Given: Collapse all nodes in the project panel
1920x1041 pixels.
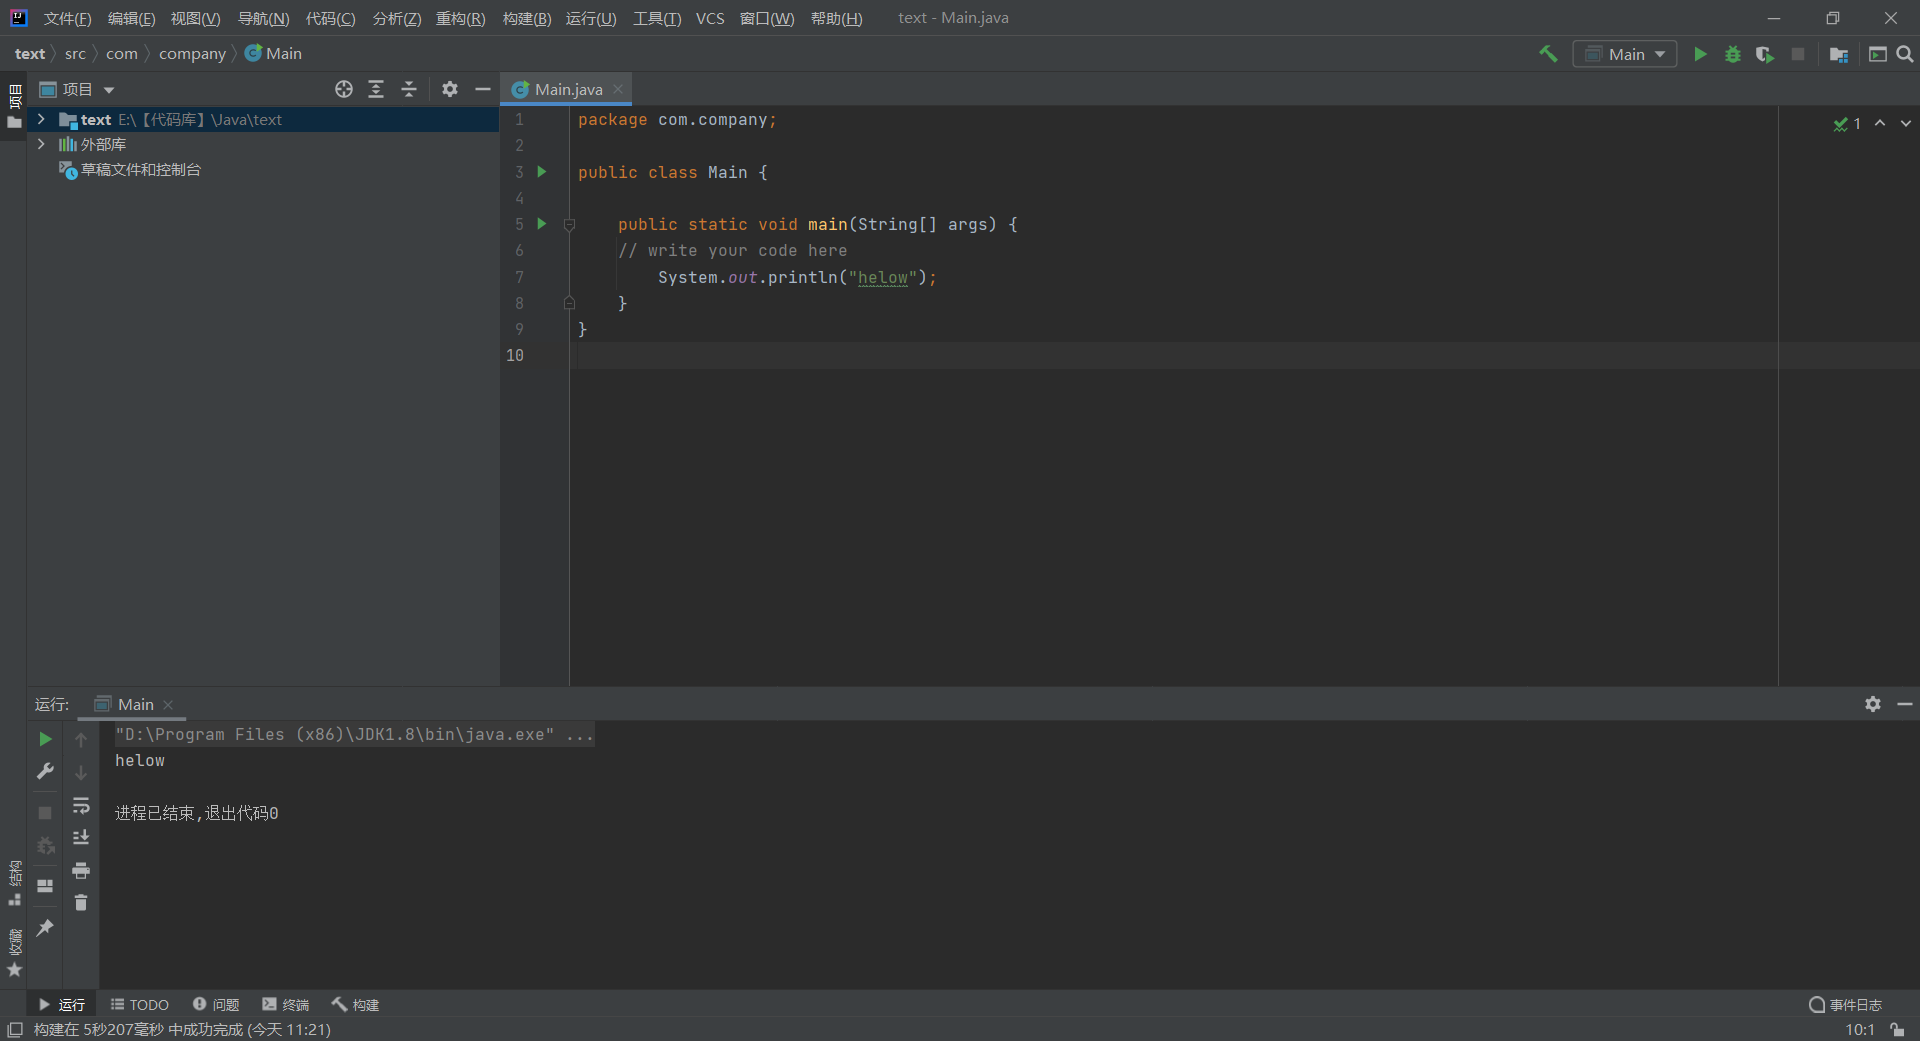Looking at the screenshot, I should (x=409, y=89).
